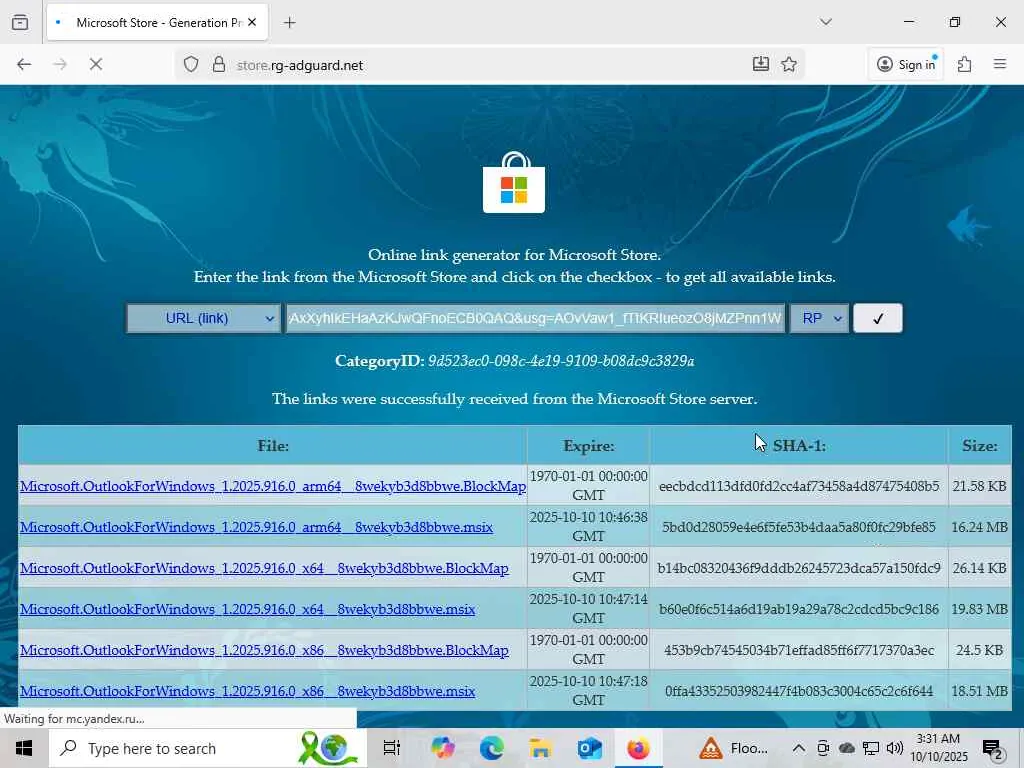Open a new browser tab
1024x768 pixels.
coord(289,22)
